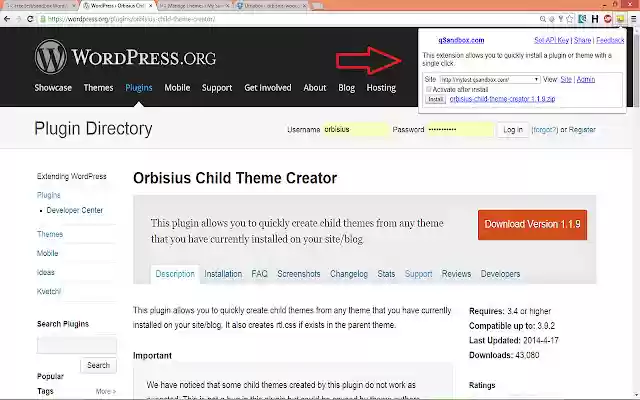The image size is (640, 400).
Task: Click the red circular extension icon
Action: tap(607, 19)
